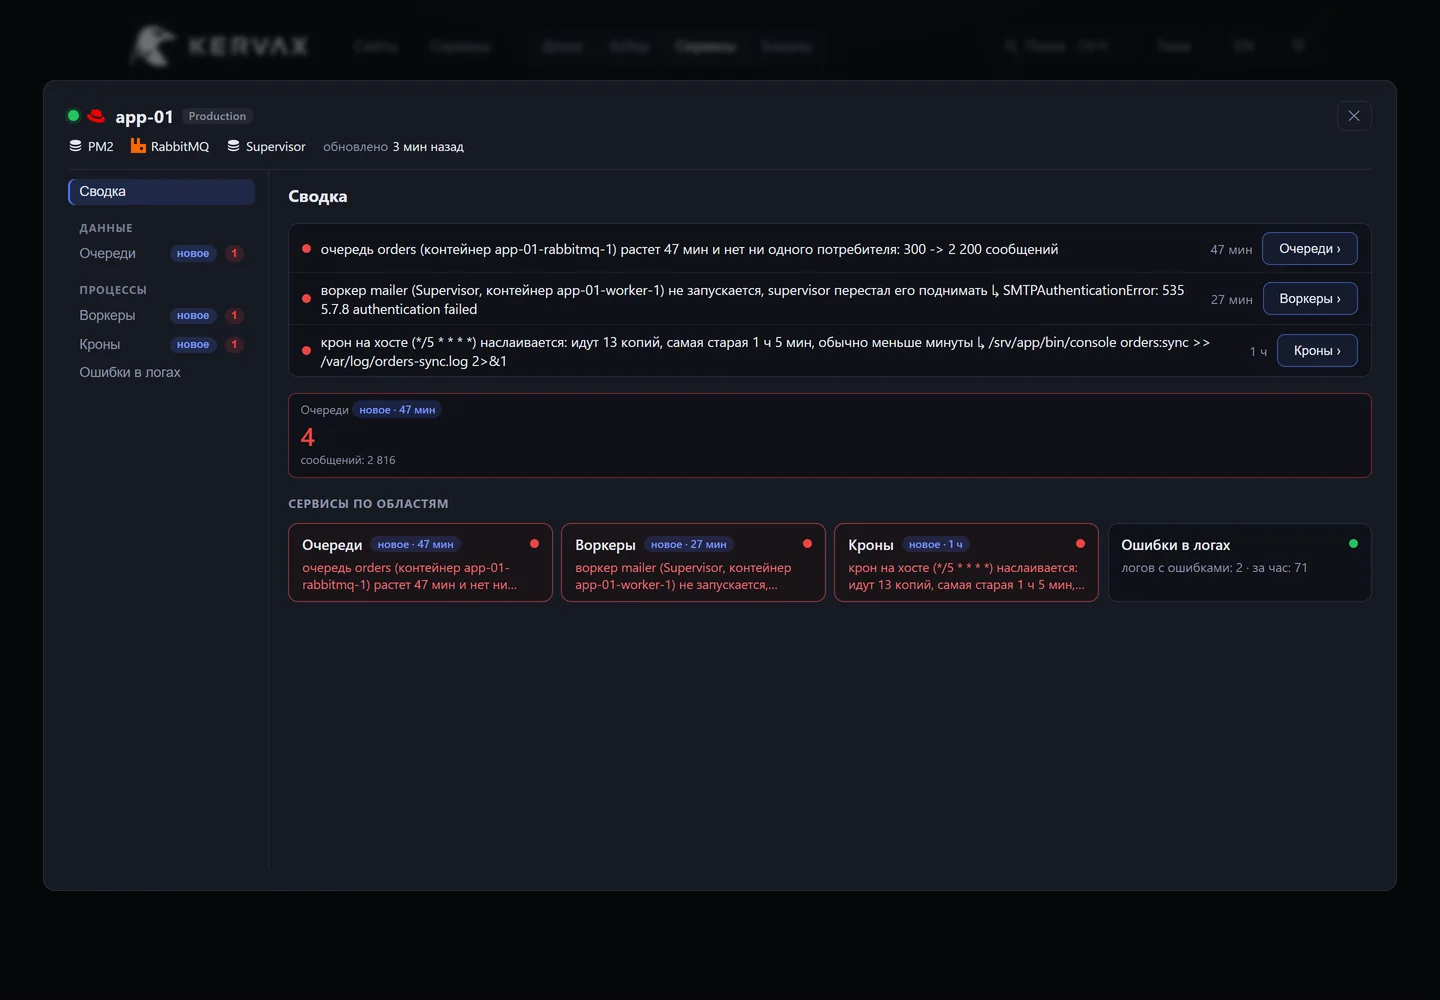Click the KERVAX logo behind the dialog
The image size is (1440, 1000).
[x=219, y=46]
